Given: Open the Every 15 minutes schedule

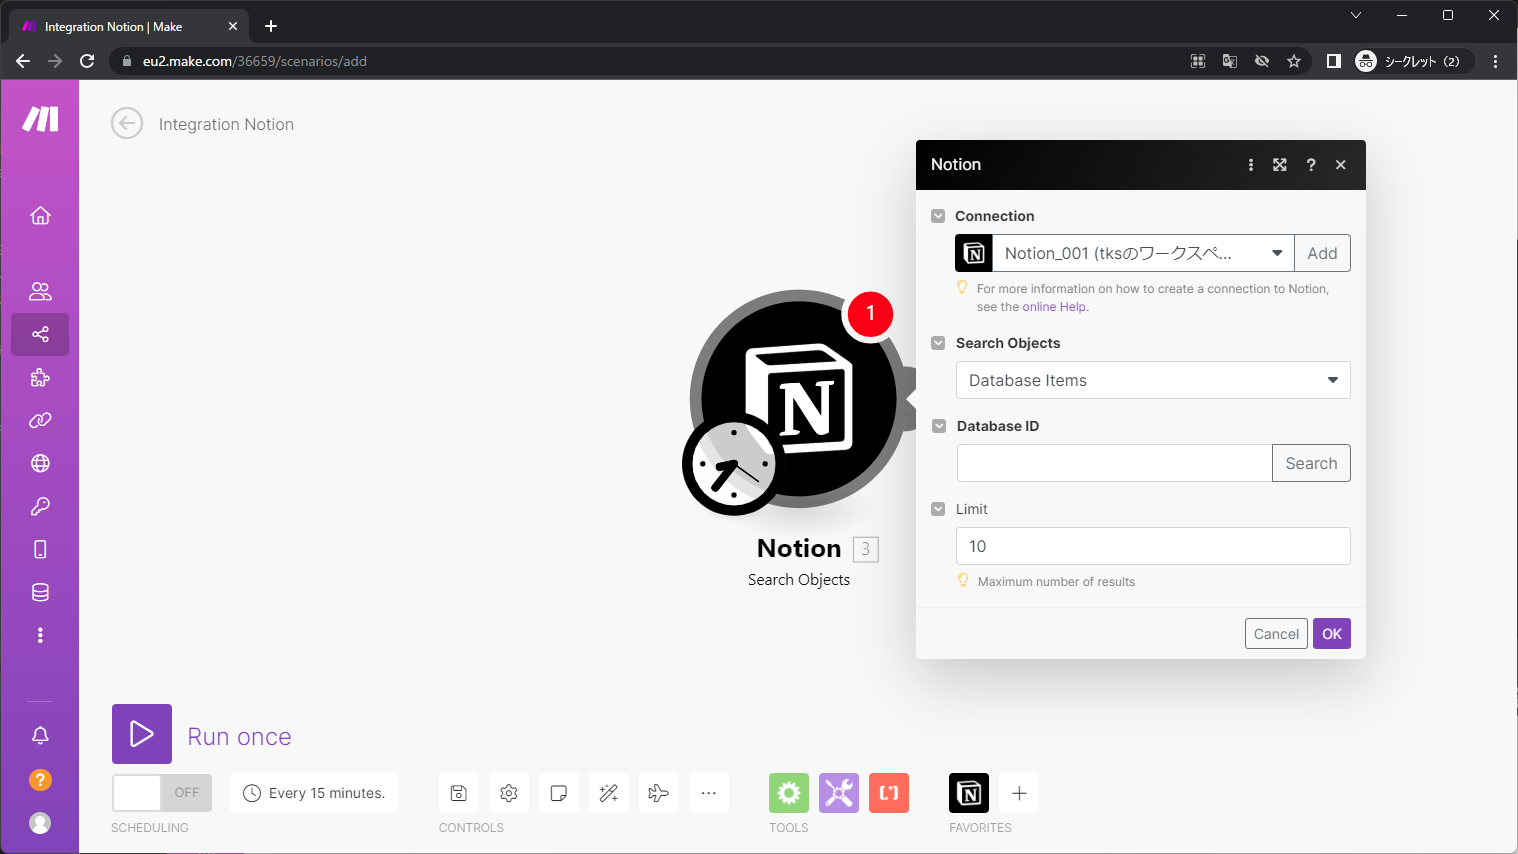Looking at the screenshot, I should (x=314, y=793).
